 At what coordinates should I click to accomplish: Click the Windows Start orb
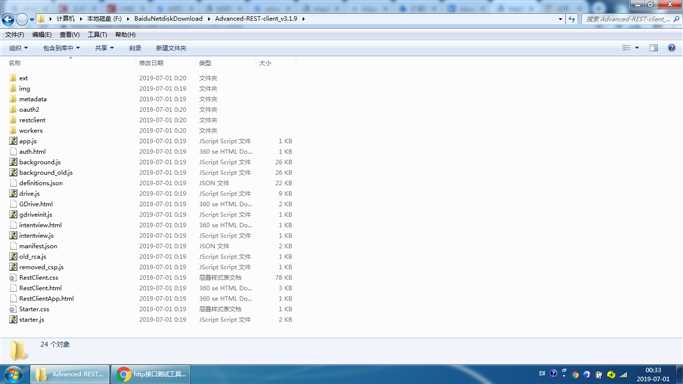coord(13,374)
